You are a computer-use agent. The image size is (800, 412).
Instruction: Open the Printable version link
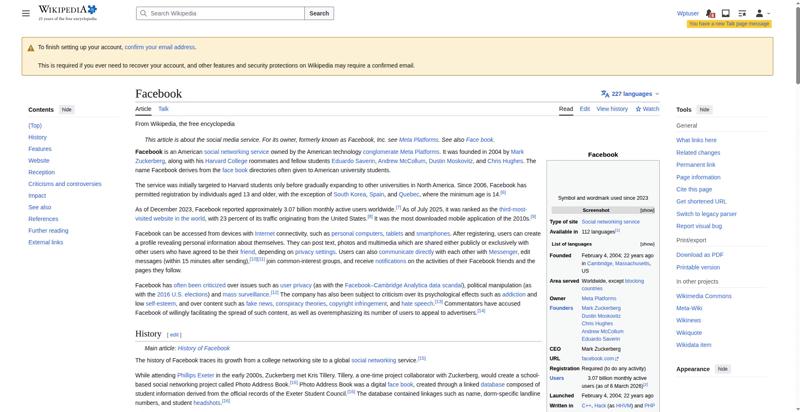[698, 267]
